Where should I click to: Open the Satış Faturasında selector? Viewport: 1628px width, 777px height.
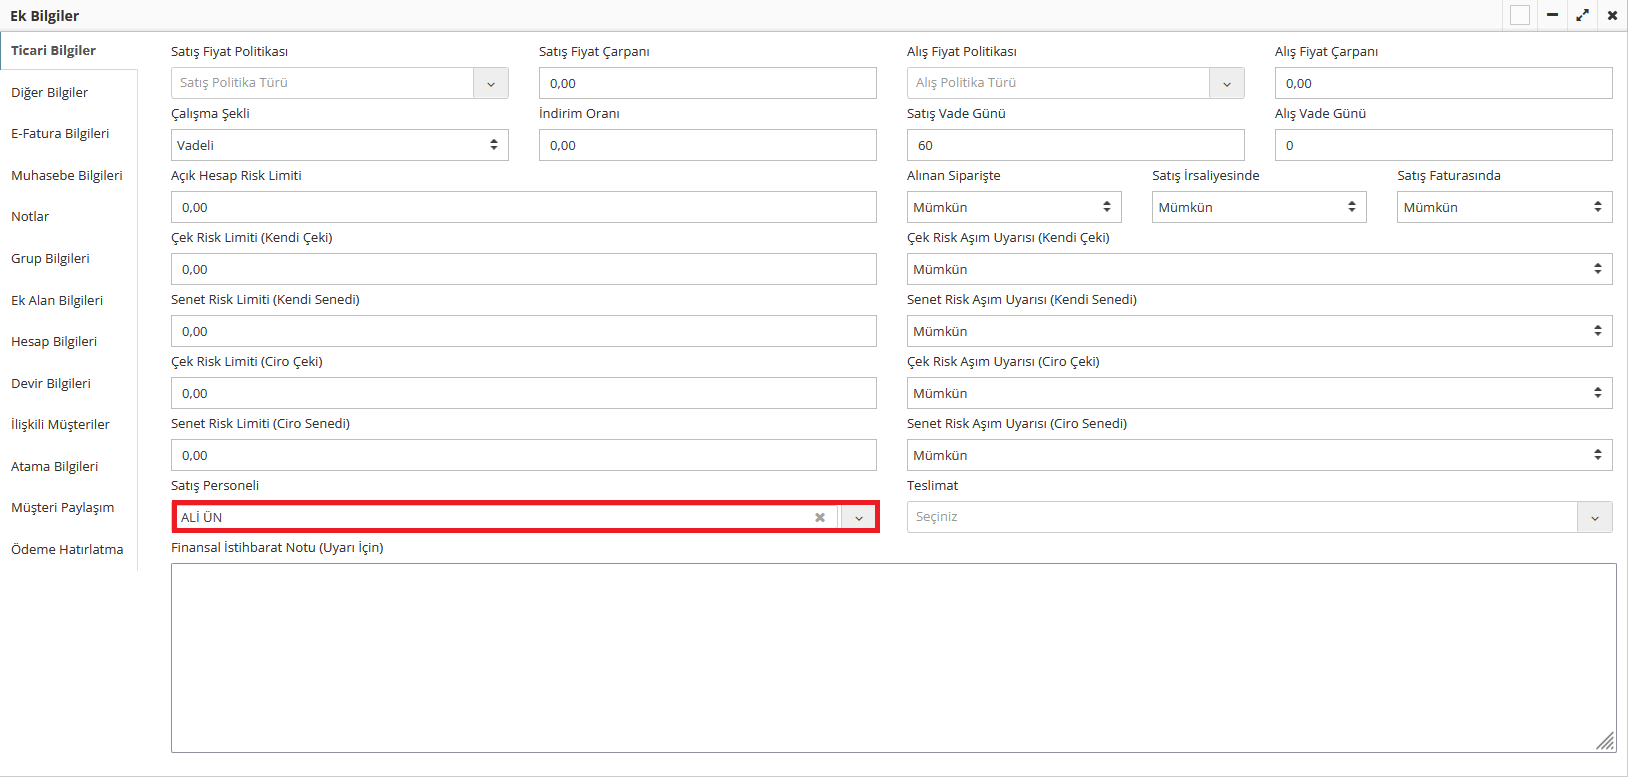1503,207
